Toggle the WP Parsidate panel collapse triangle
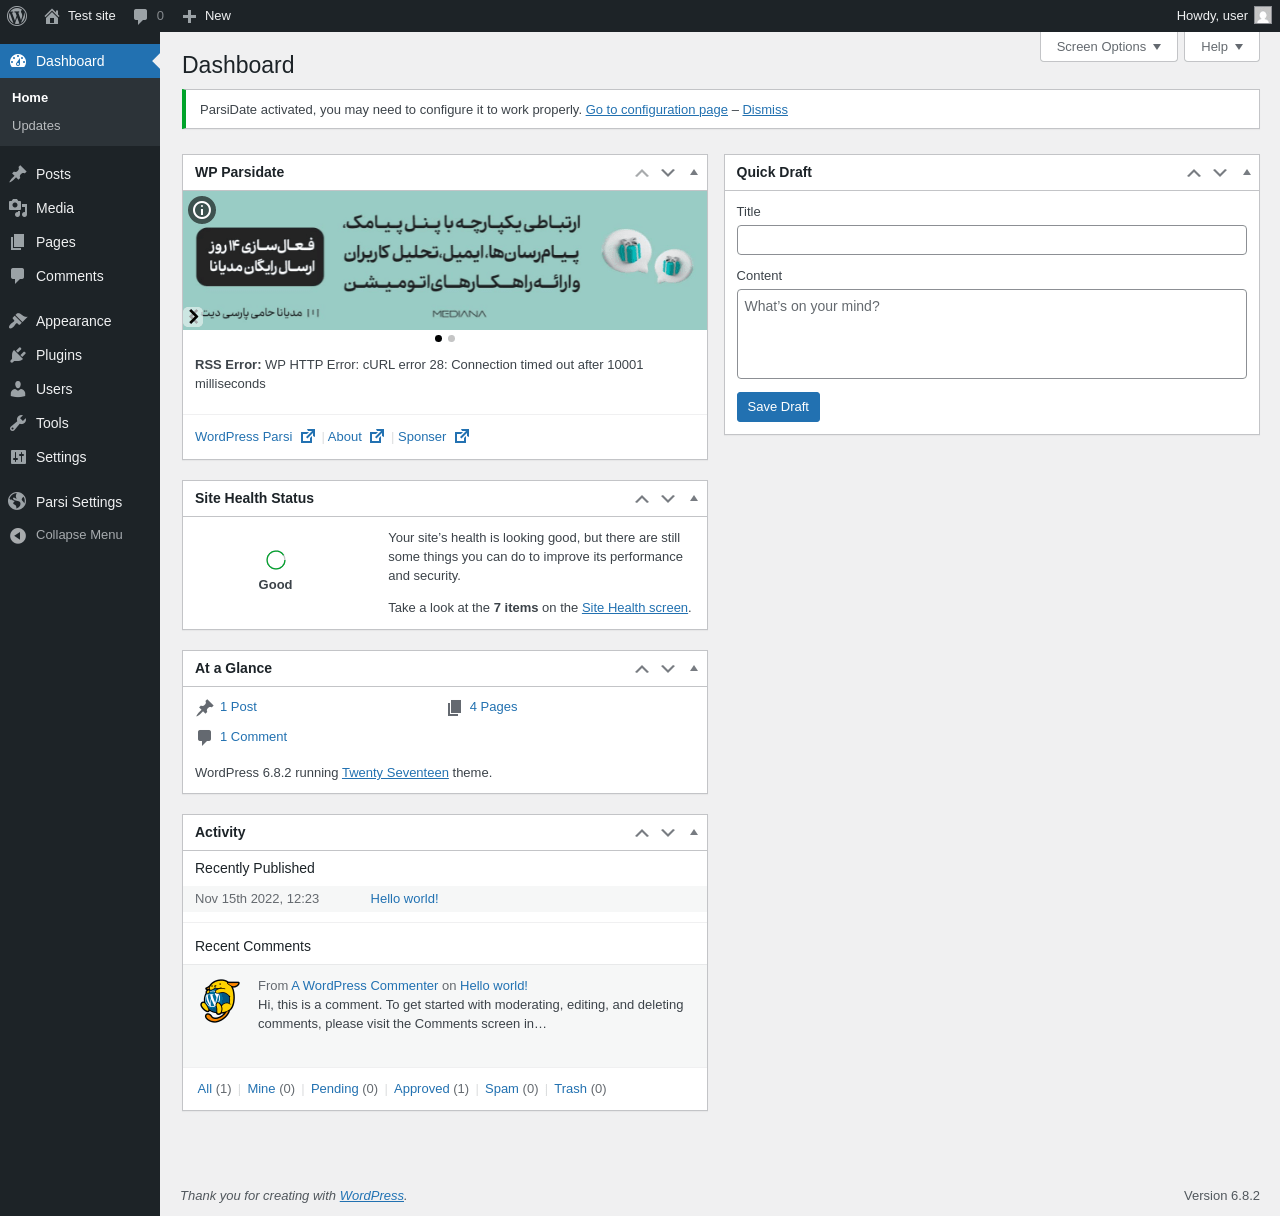The width and height of the screenshot is (1280, 1216). [x=694, y=172]
